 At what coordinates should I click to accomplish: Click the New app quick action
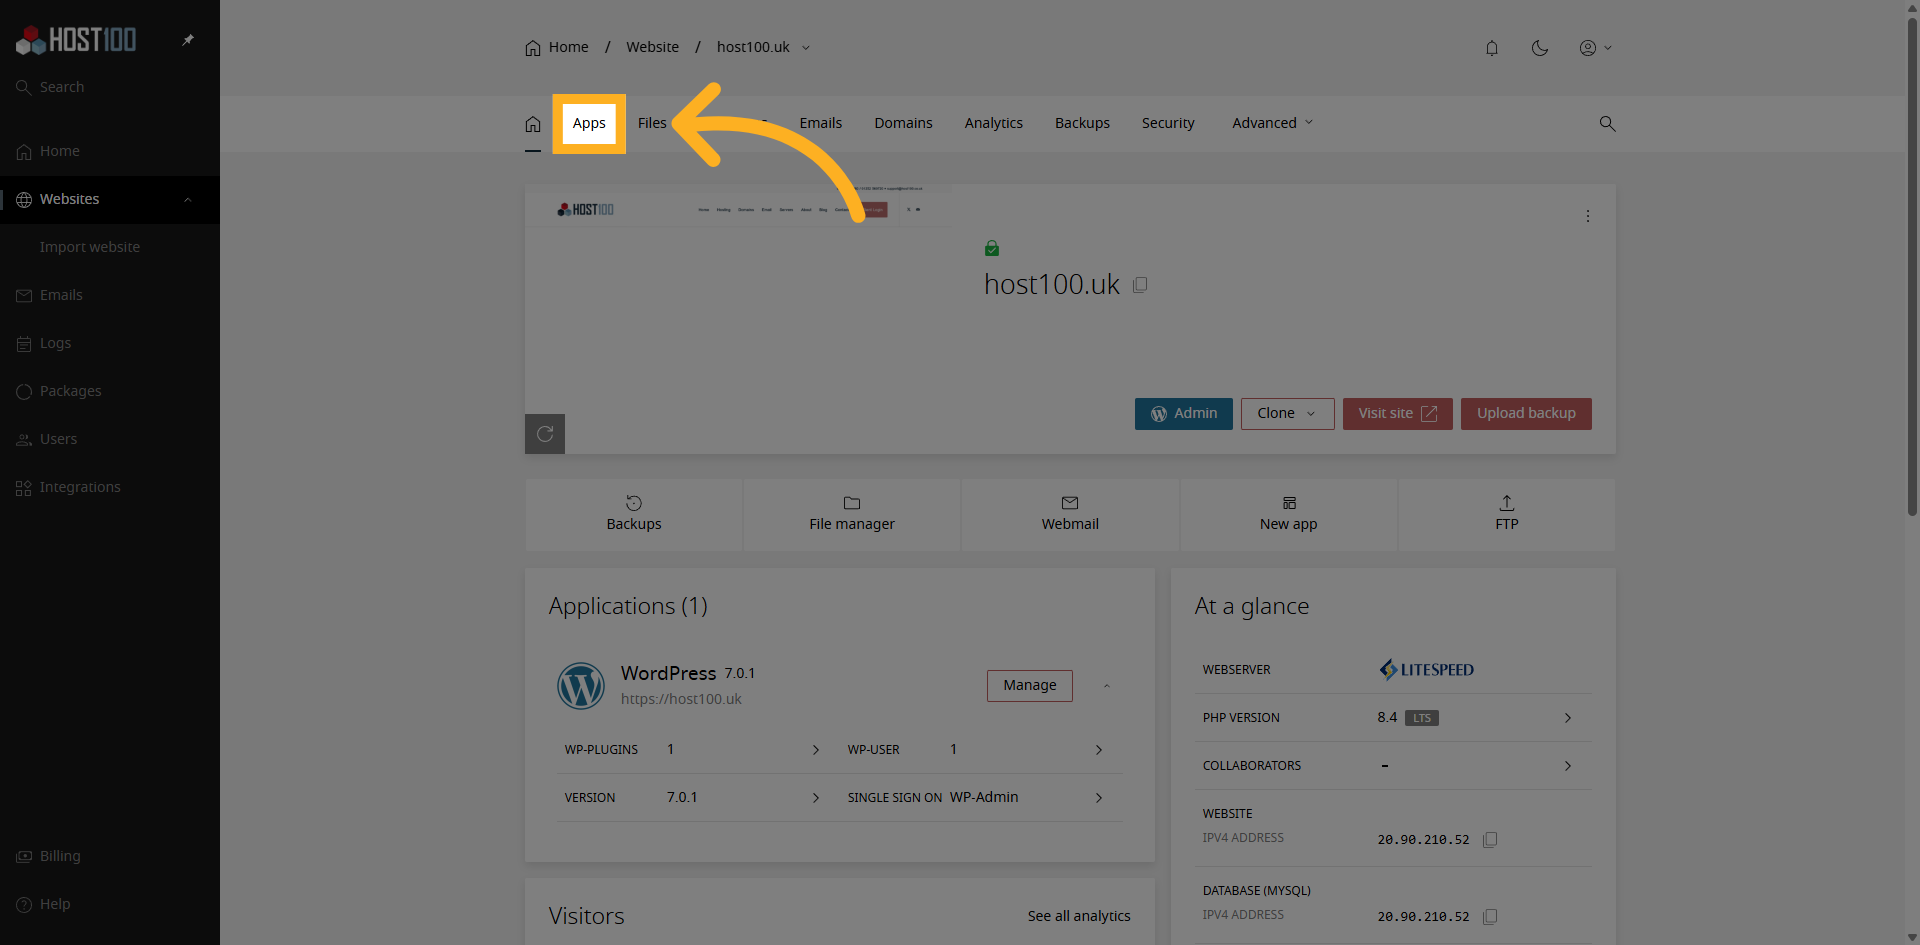(x=1288, y=514)
